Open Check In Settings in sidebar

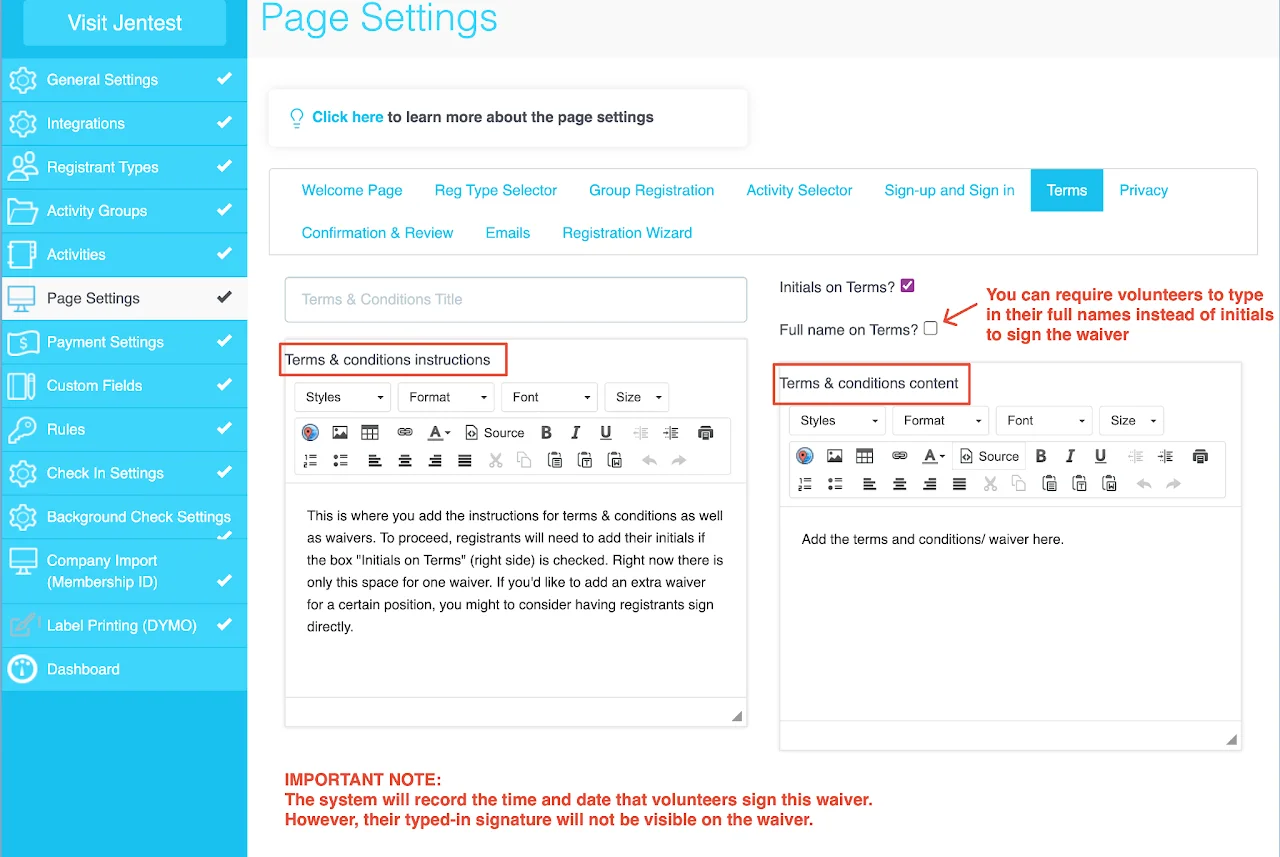tap(124, 473)
